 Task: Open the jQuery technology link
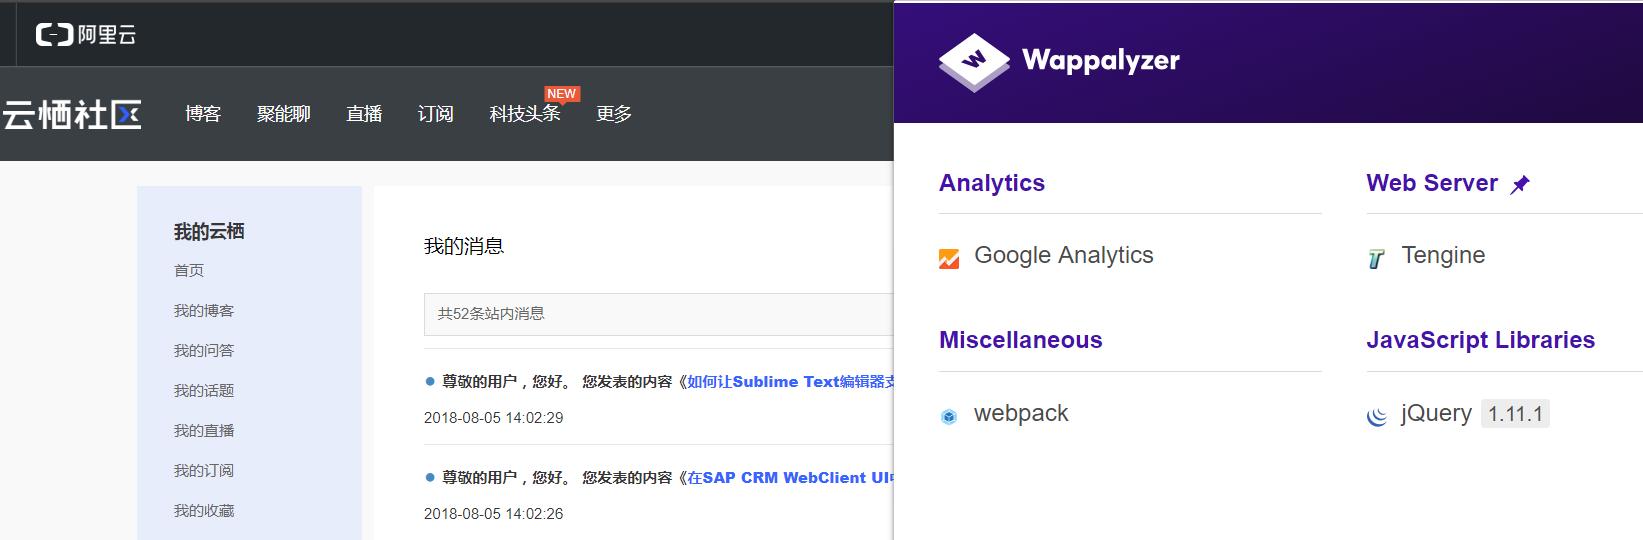point(1436,413)
